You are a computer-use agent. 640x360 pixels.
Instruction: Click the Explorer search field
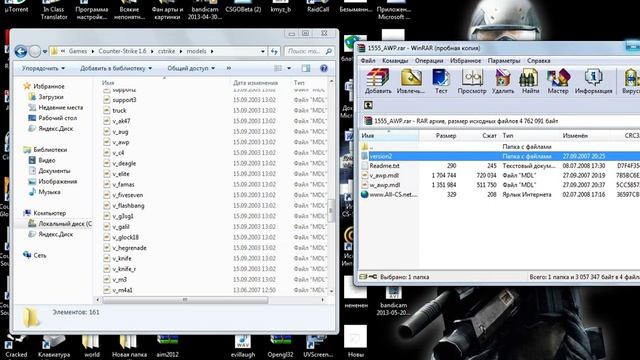pos(309,51)
